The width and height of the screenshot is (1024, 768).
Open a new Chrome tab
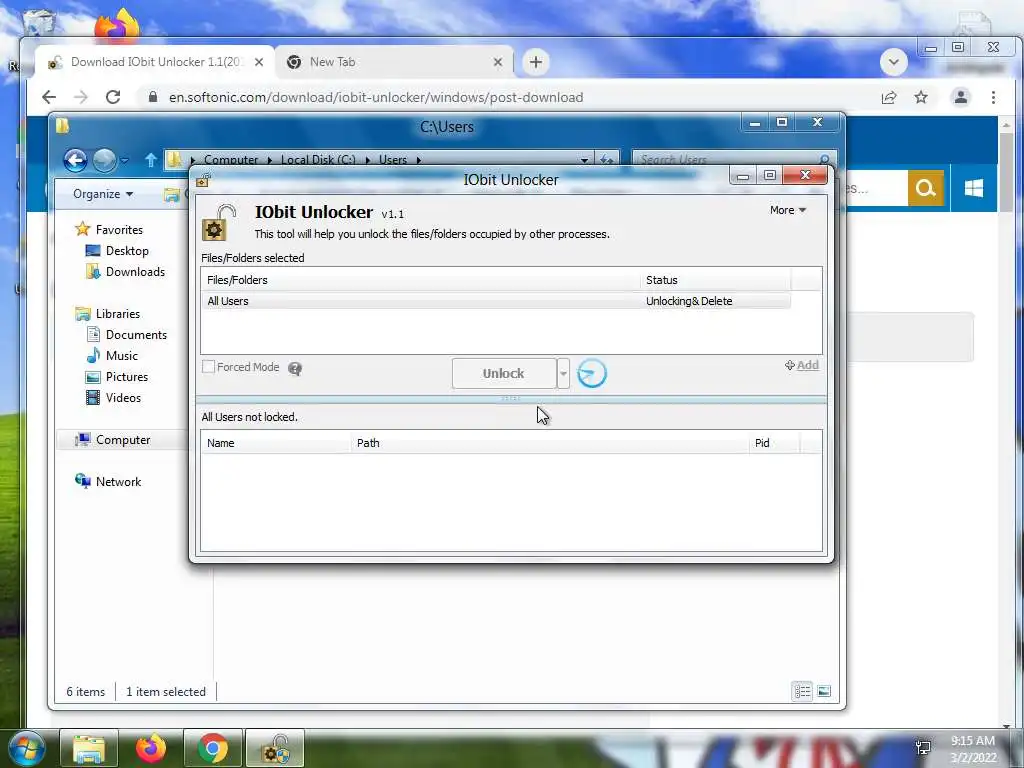click(536, 62)
